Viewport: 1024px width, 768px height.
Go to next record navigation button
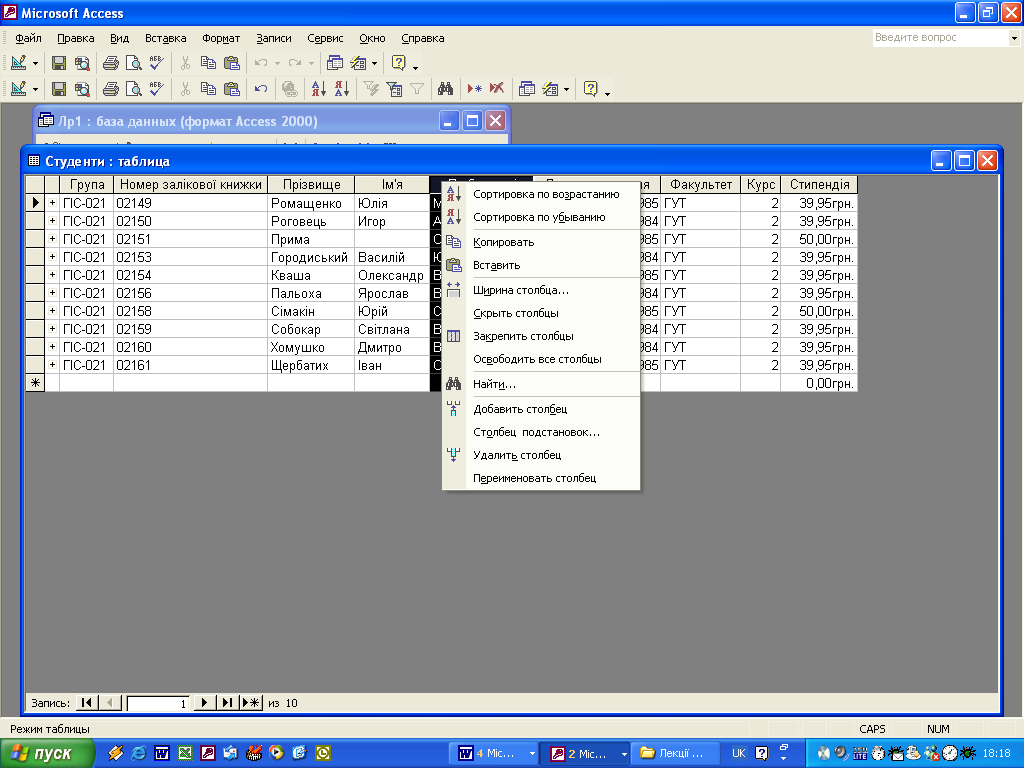[204, 703]
